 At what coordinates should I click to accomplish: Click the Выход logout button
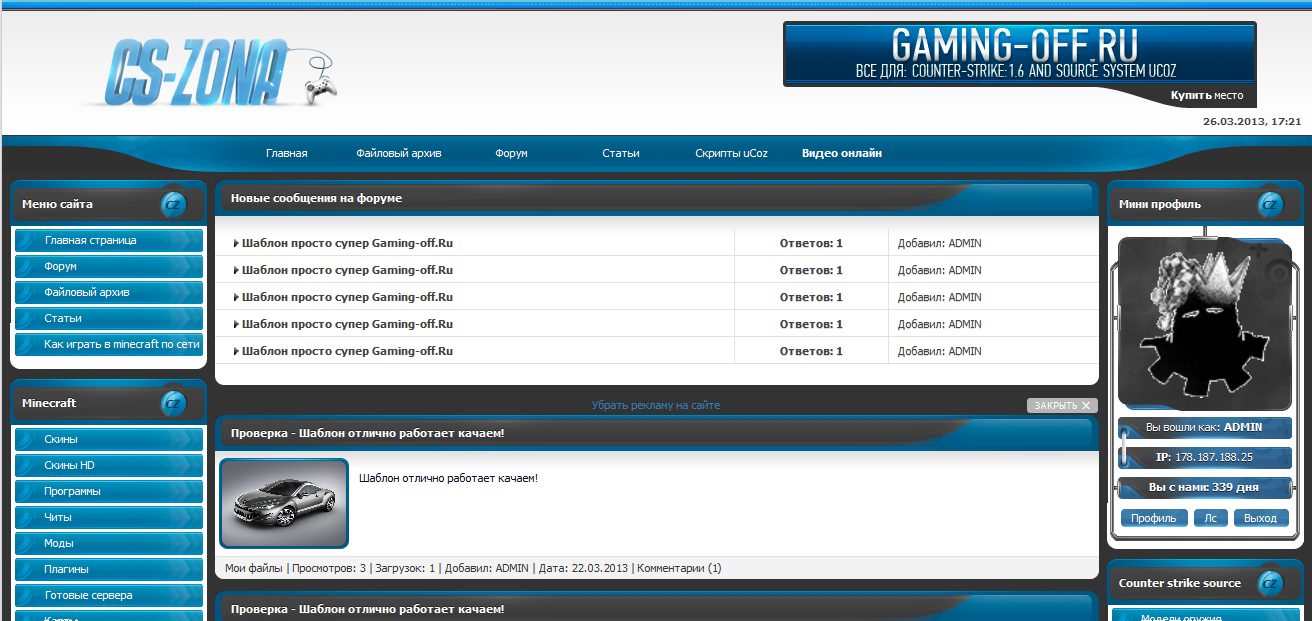point(1261,518)
